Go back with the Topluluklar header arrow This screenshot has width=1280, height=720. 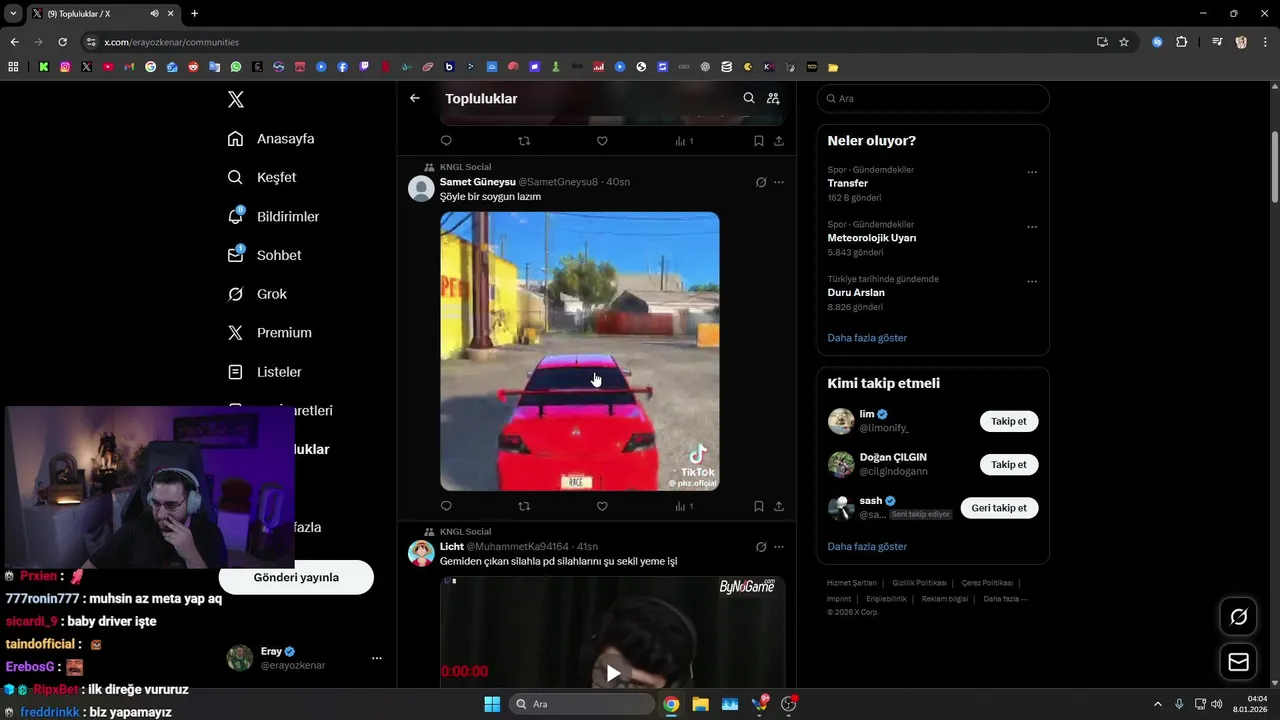click(x=415, y=98)
